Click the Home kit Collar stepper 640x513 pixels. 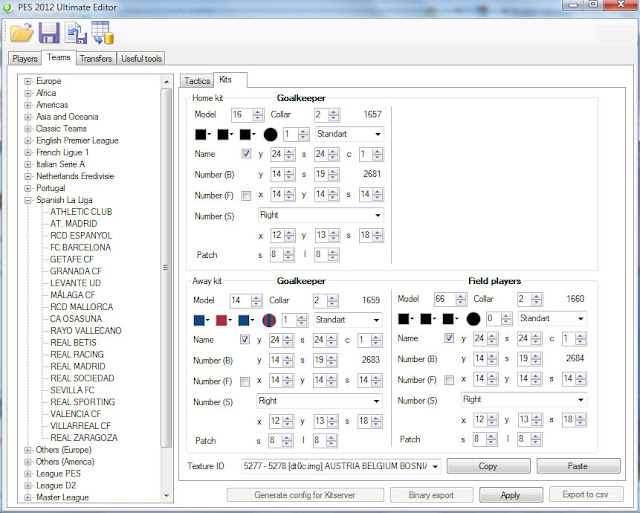point(333,115)
